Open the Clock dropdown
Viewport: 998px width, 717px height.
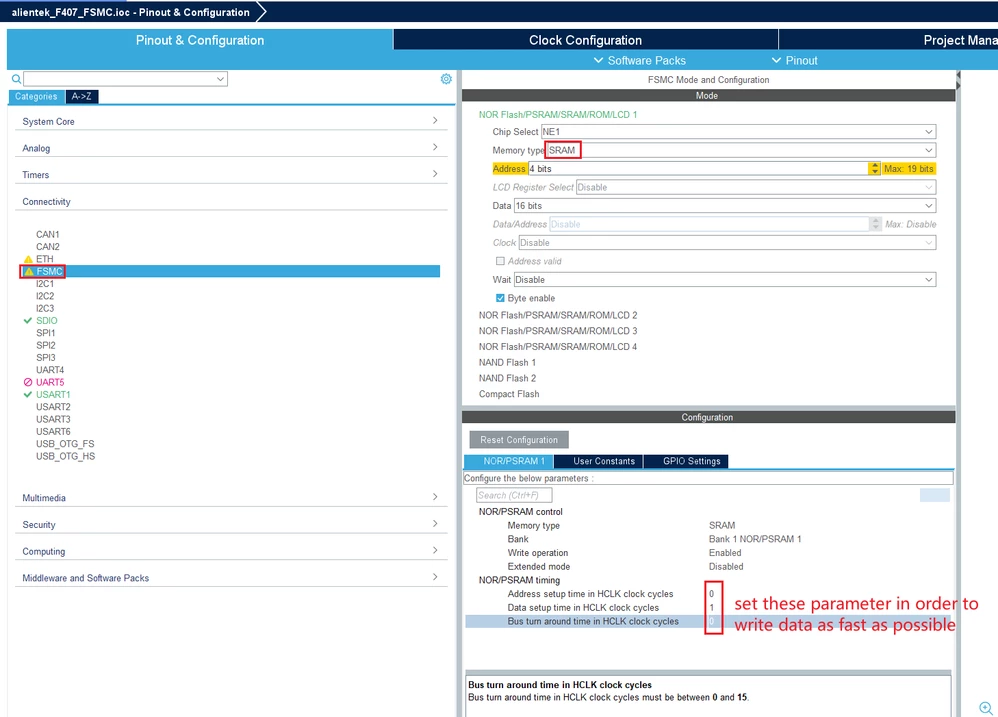[x=727, y=242]
